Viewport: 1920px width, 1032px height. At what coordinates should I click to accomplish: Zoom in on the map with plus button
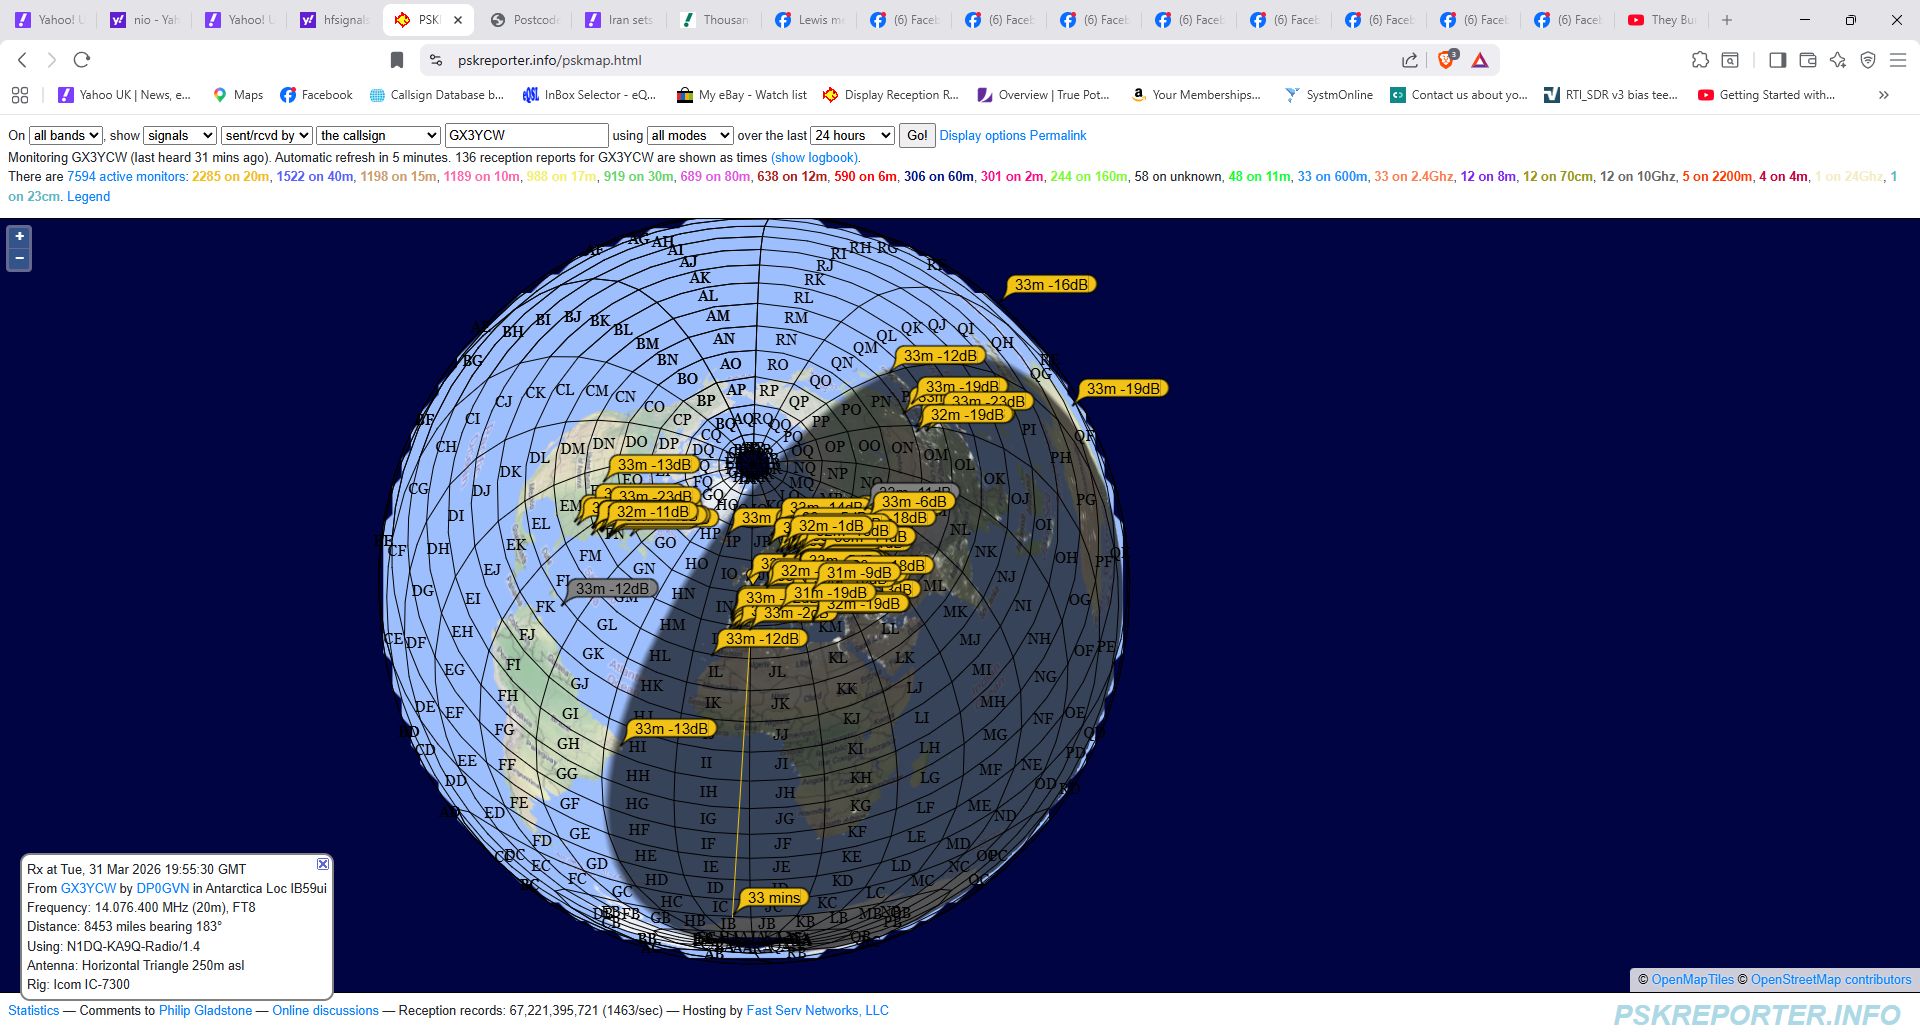[19, 237]
